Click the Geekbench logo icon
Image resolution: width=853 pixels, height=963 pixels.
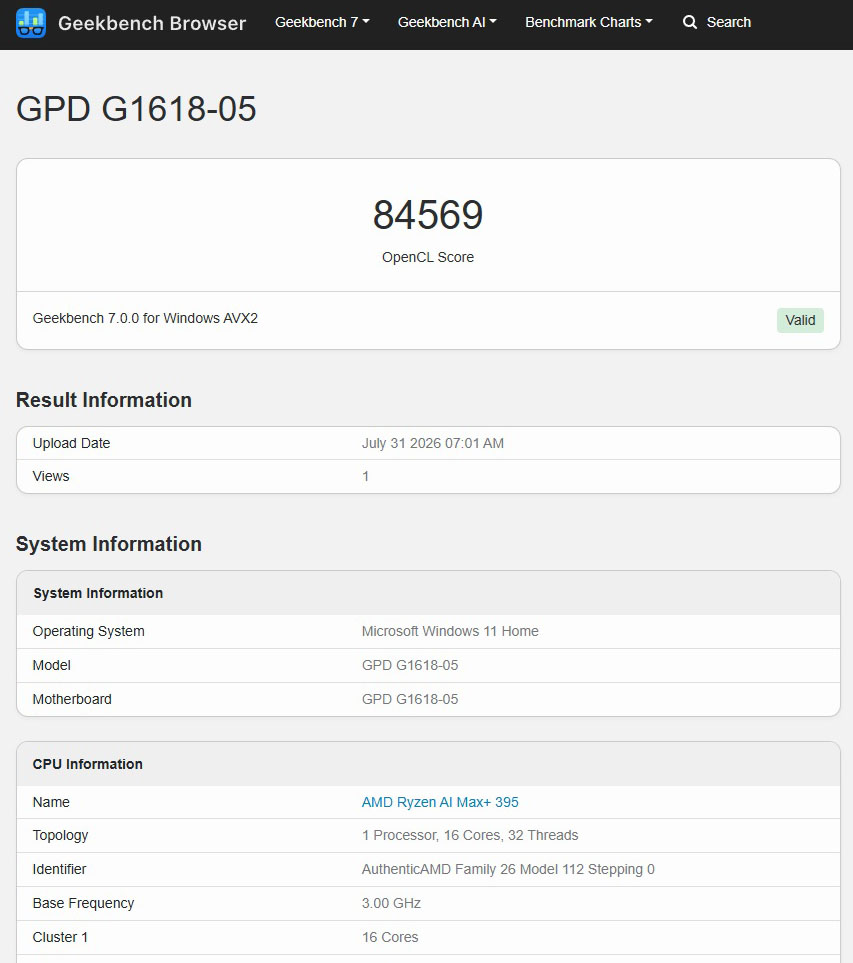pyautogui.click(x=31, y=23)
